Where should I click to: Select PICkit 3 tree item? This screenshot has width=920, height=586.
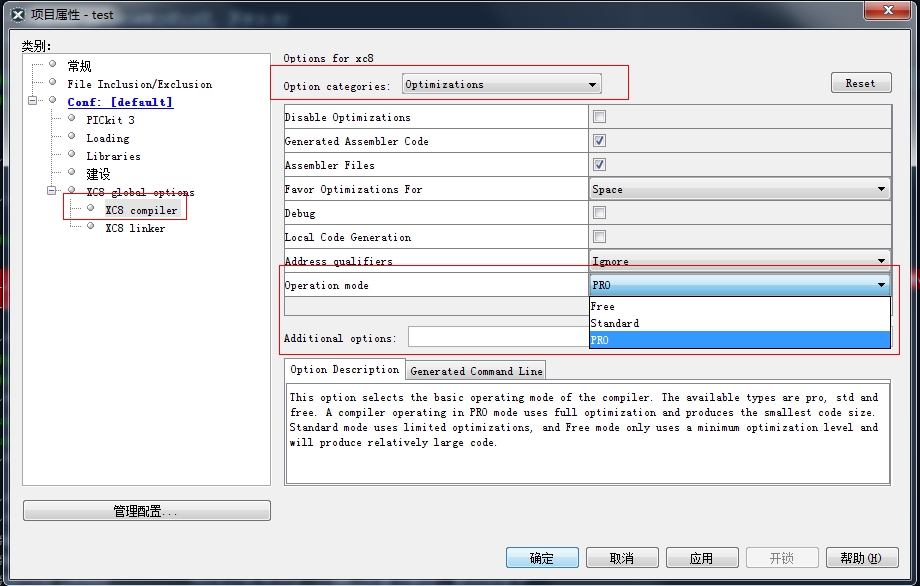click(110, 120)
